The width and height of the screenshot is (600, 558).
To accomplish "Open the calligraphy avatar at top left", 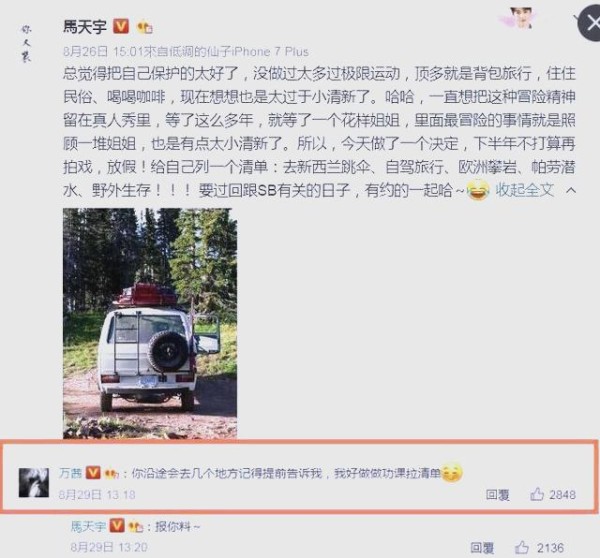I will pos(26,44).
